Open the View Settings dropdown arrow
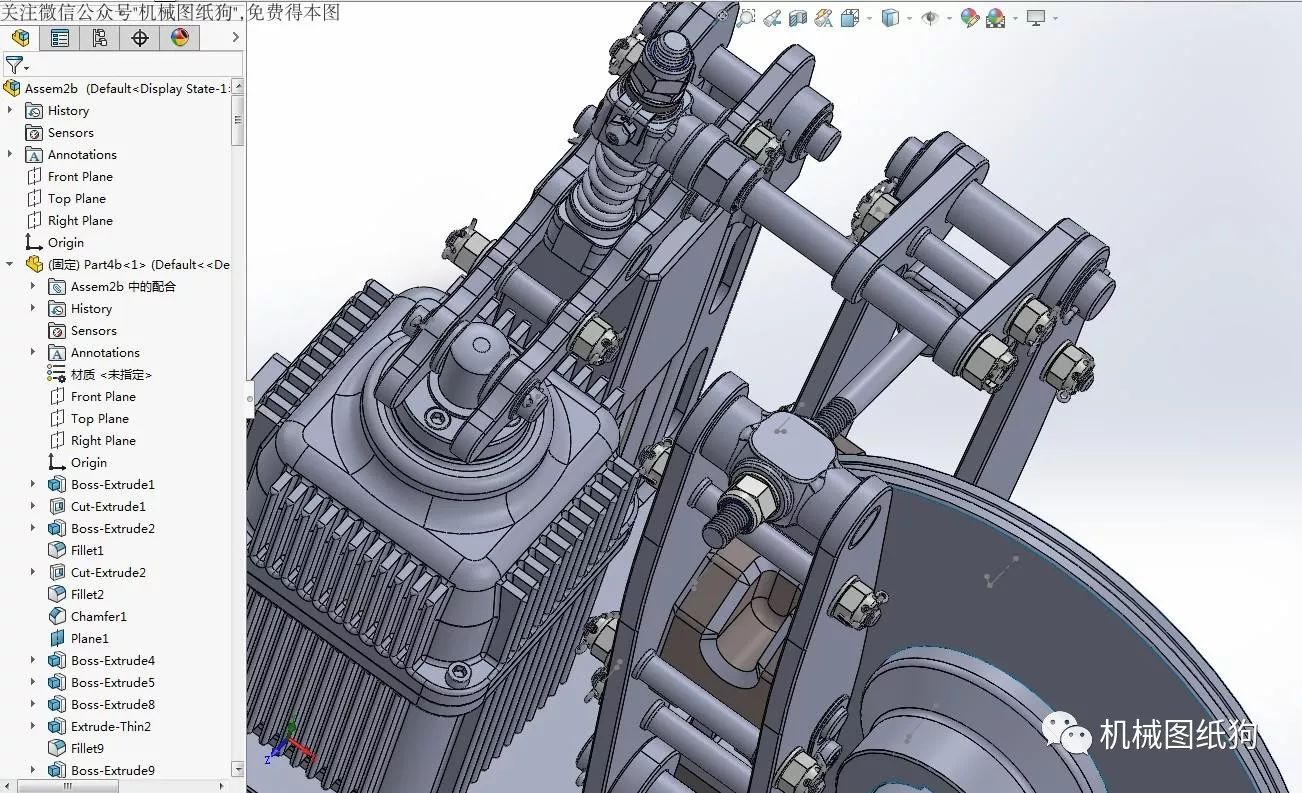This screenshot has width=1302, height=793. [x=1055, y=18]
